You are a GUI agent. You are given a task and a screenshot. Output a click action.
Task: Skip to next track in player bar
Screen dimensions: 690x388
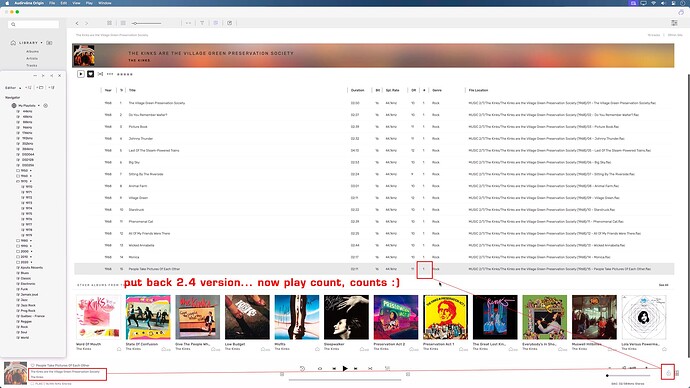point(356,369)
